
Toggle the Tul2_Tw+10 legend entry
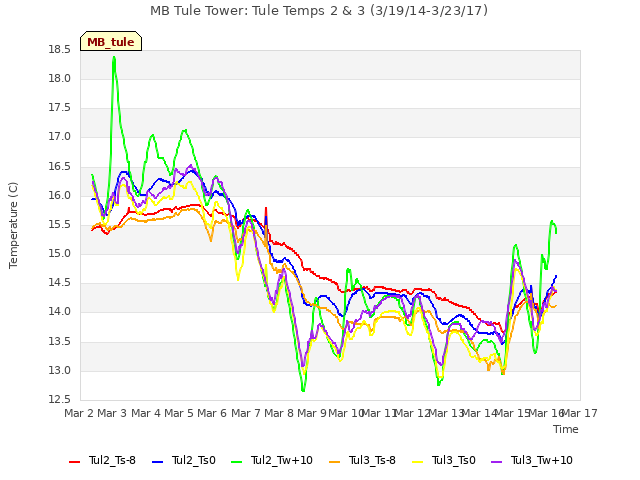tap(272, 460)
